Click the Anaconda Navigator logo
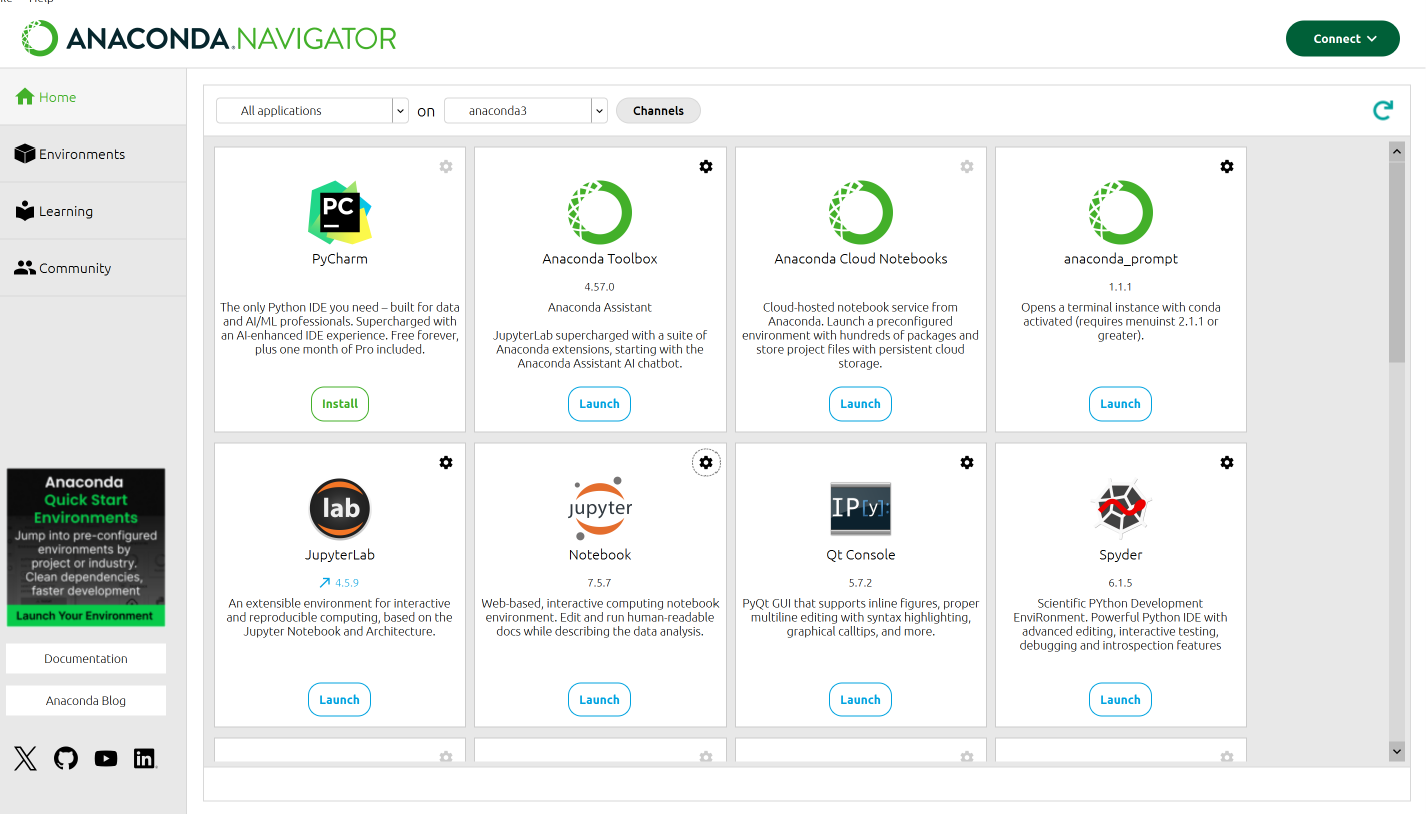 coord(208,38)
